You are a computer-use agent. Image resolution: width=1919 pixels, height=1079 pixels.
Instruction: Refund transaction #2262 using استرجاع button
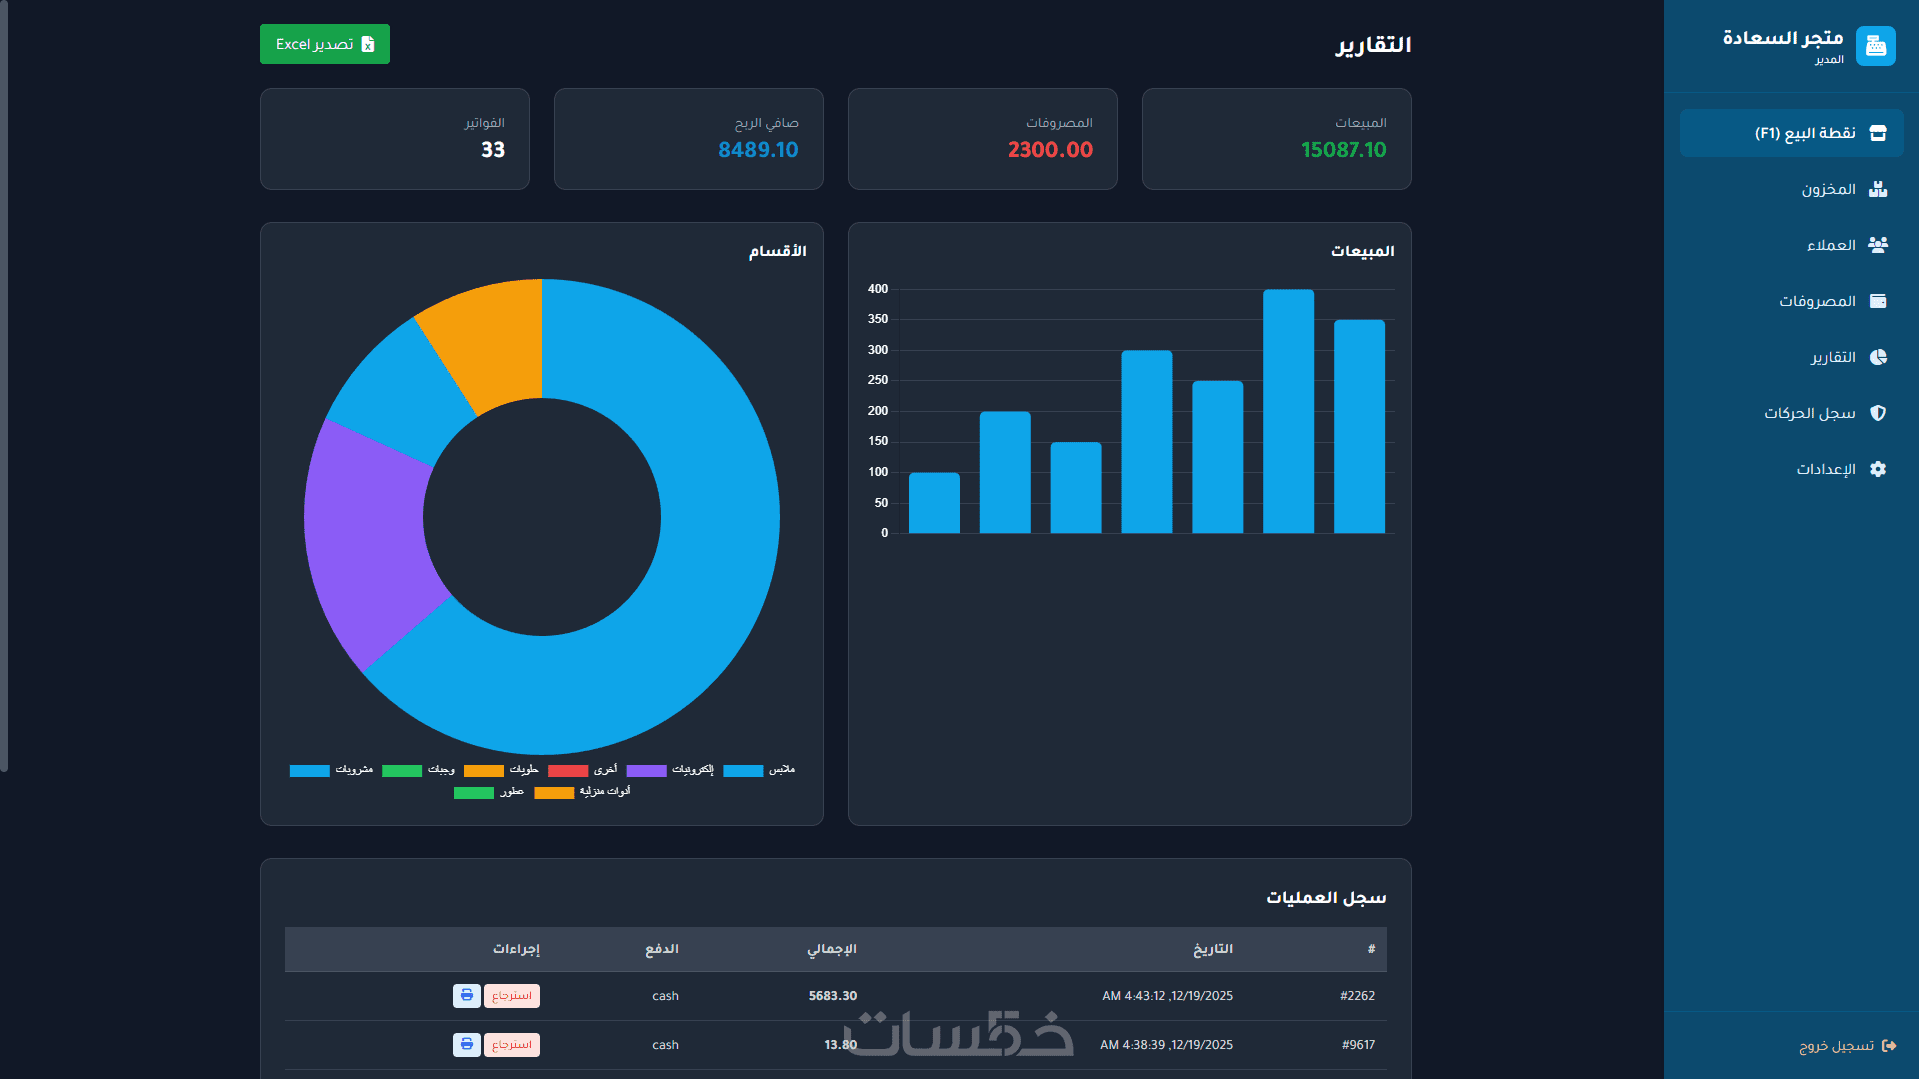(512, 995)
